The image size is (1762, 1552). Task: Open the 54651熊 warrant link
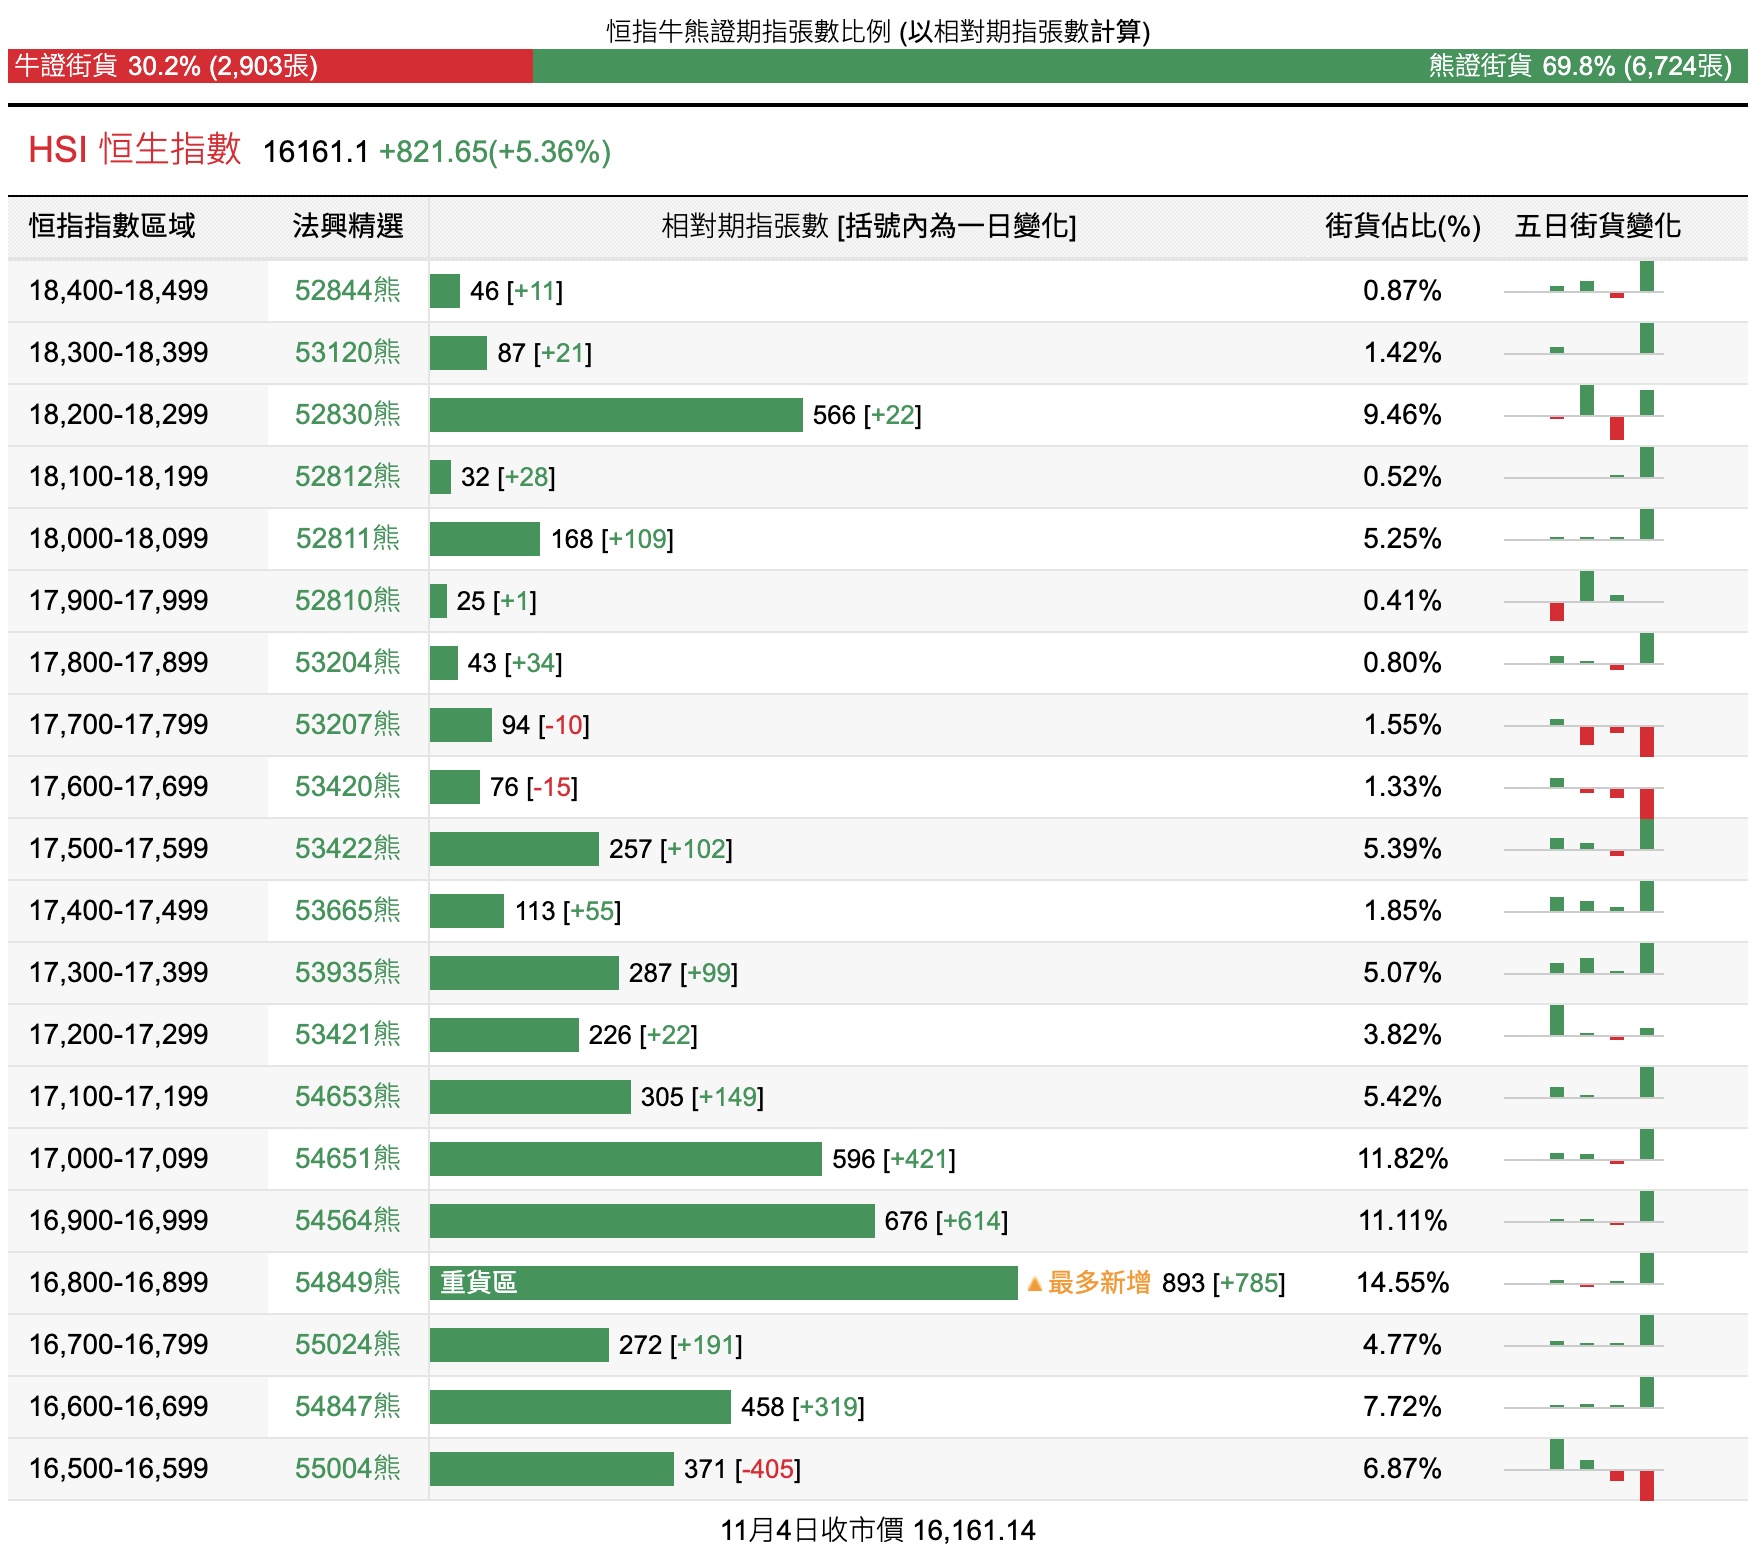tap(347, 1159)
